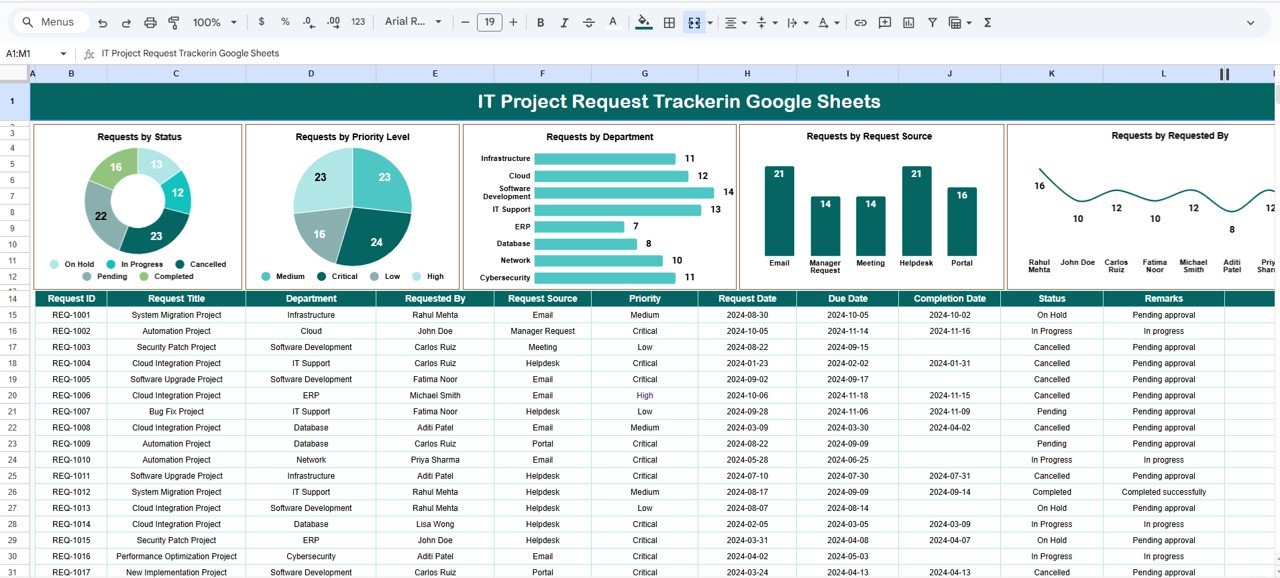Apply currency format with dollar icon

(x=261, y=21)
